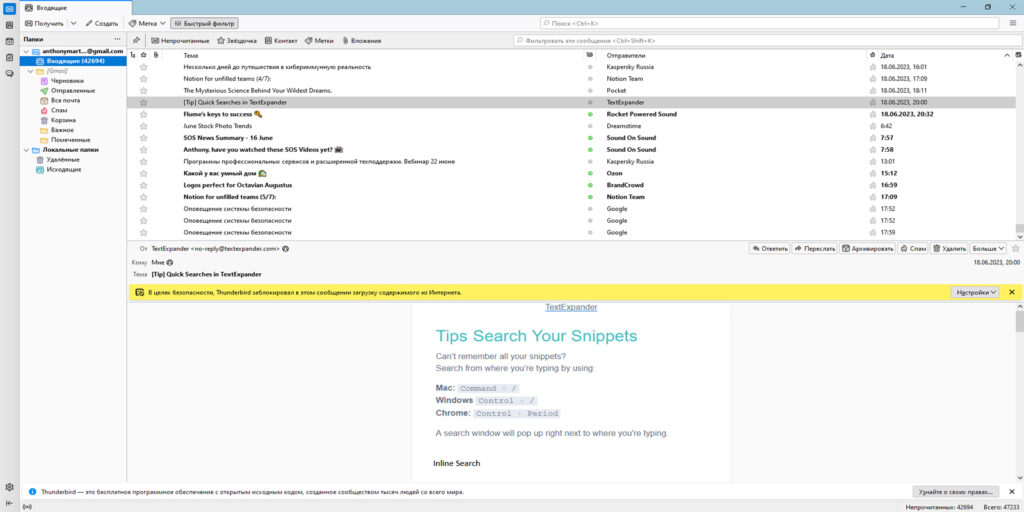Open the More actions dropdown in header

987,249
